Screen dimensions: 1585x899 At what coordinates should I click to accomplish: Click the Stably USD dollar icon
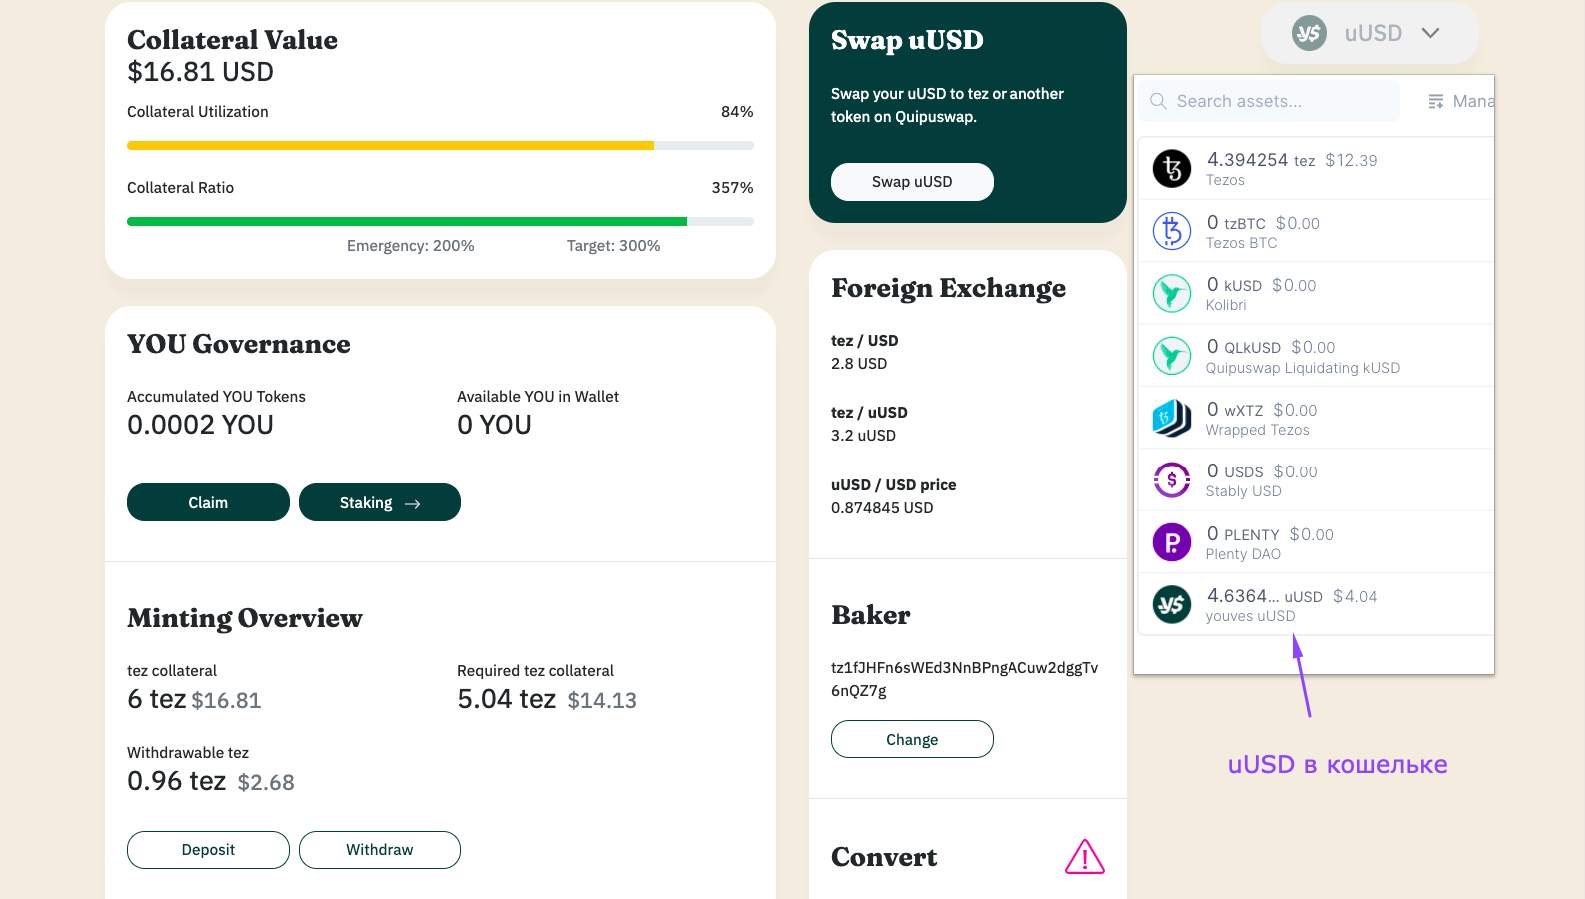coord(1171,479)
